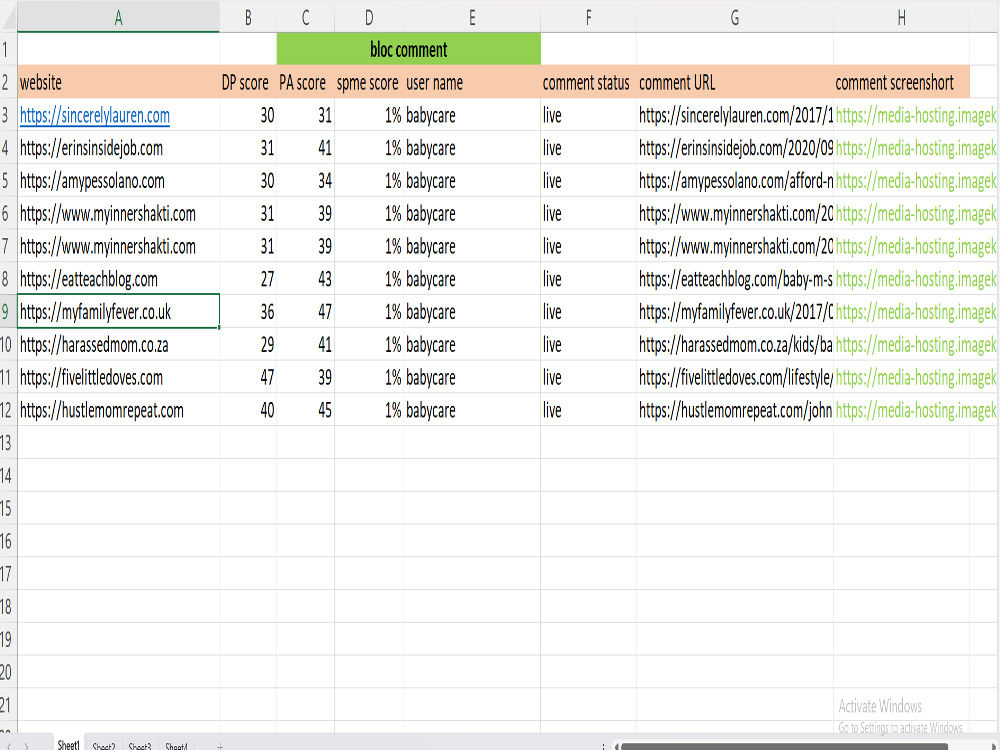Select the 'website' header cell
Viewport: 1000px width, 750px height.
[118, 82]
